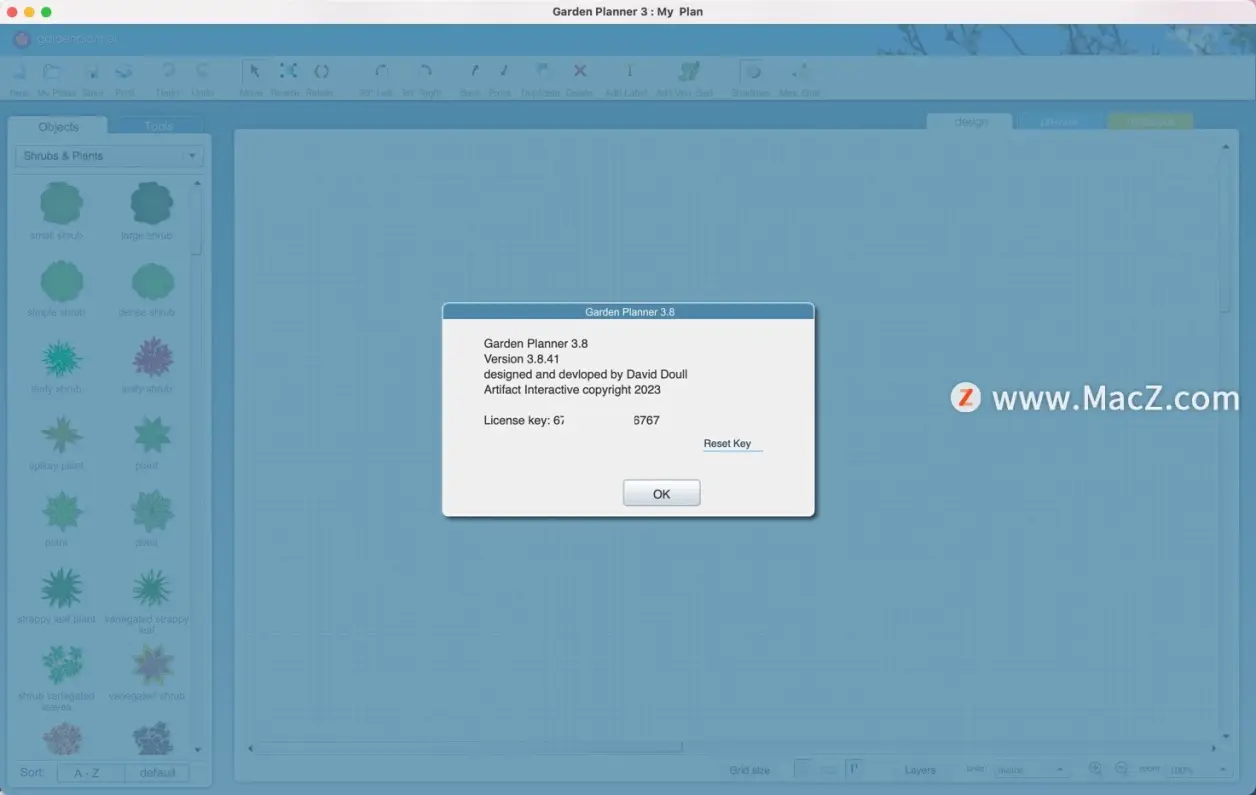
Task: Select the variegated strappy leaf object
Action: 152,588
